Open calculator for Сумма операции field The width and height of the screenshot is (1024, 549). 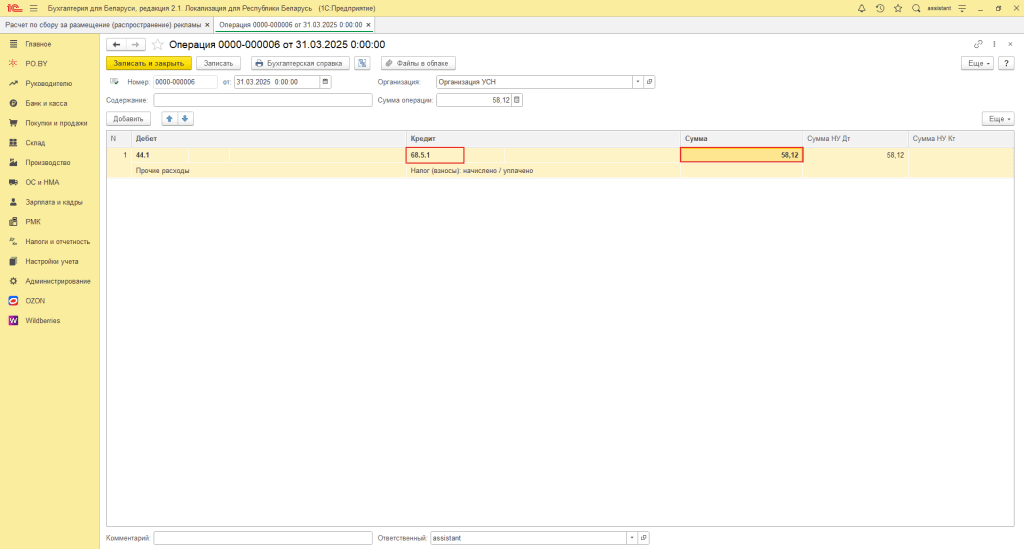(x=517, y=100)
